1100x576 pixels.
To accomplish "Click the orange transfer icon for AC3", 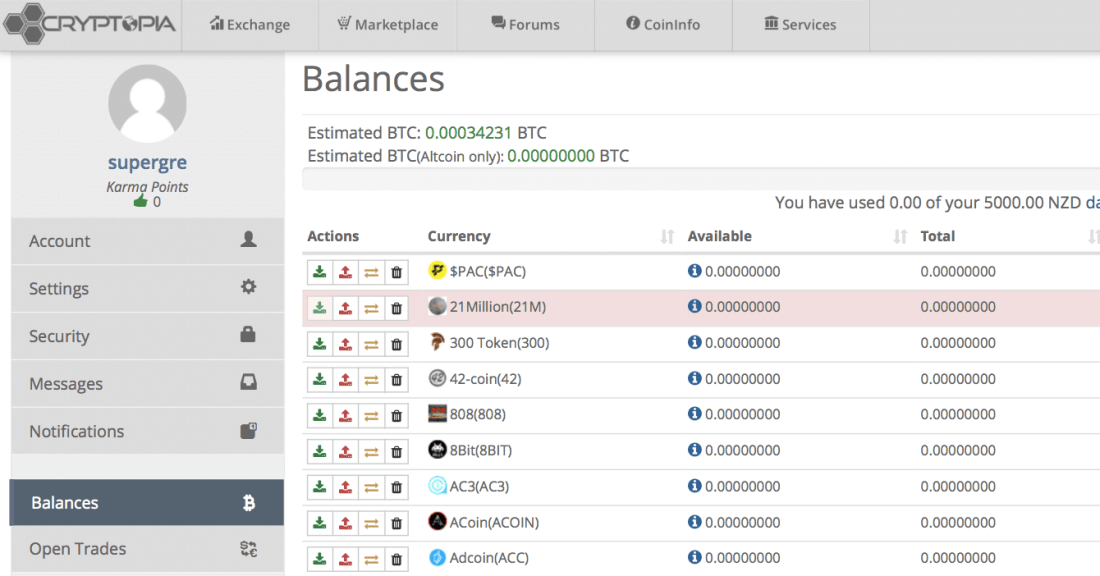I will click(371, 487).
